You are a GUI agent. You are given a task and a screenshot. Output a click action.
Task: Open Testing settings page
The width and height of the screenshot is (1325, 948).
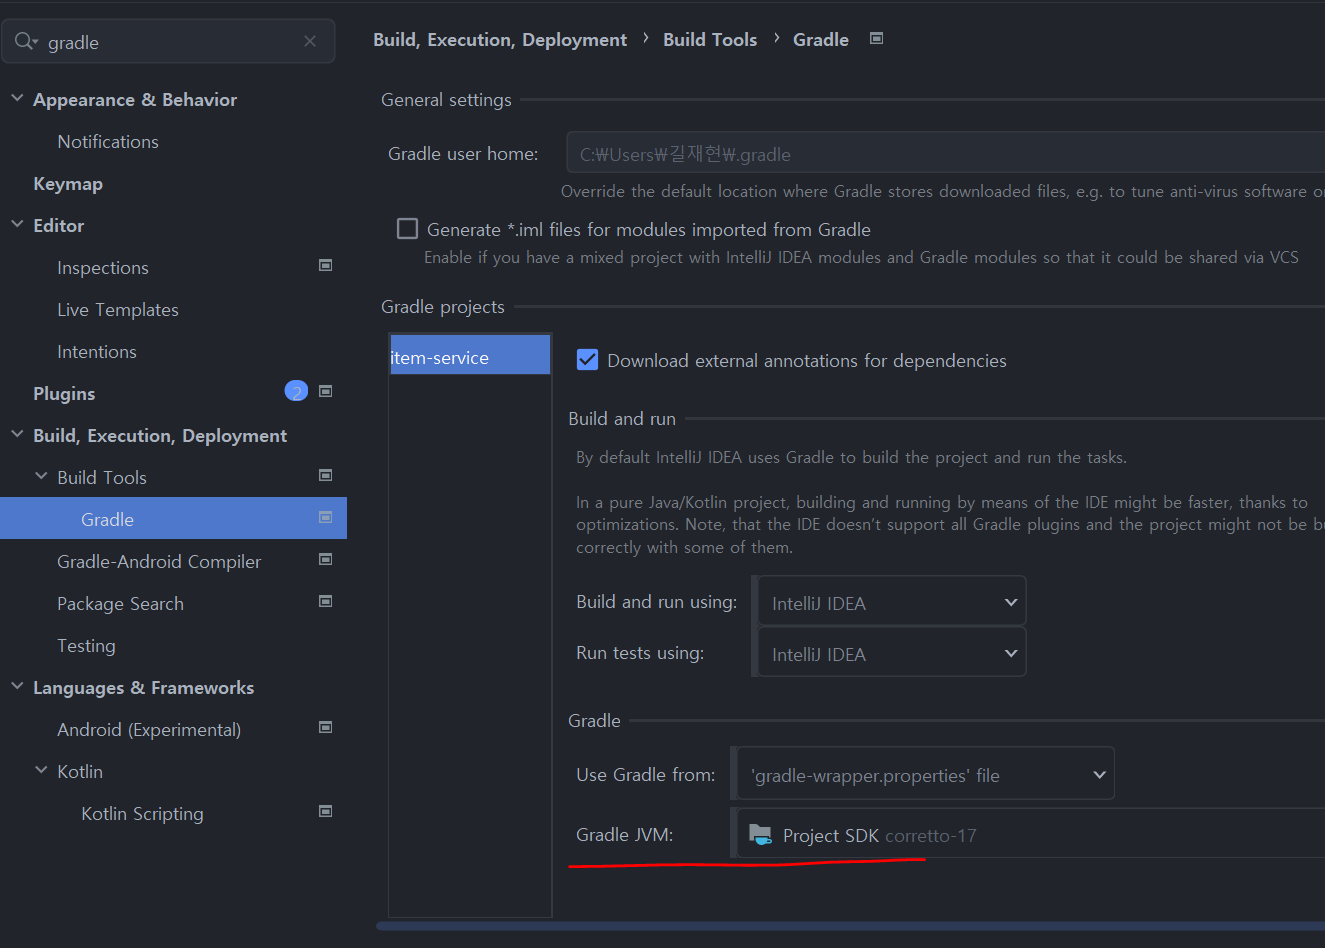86,646
